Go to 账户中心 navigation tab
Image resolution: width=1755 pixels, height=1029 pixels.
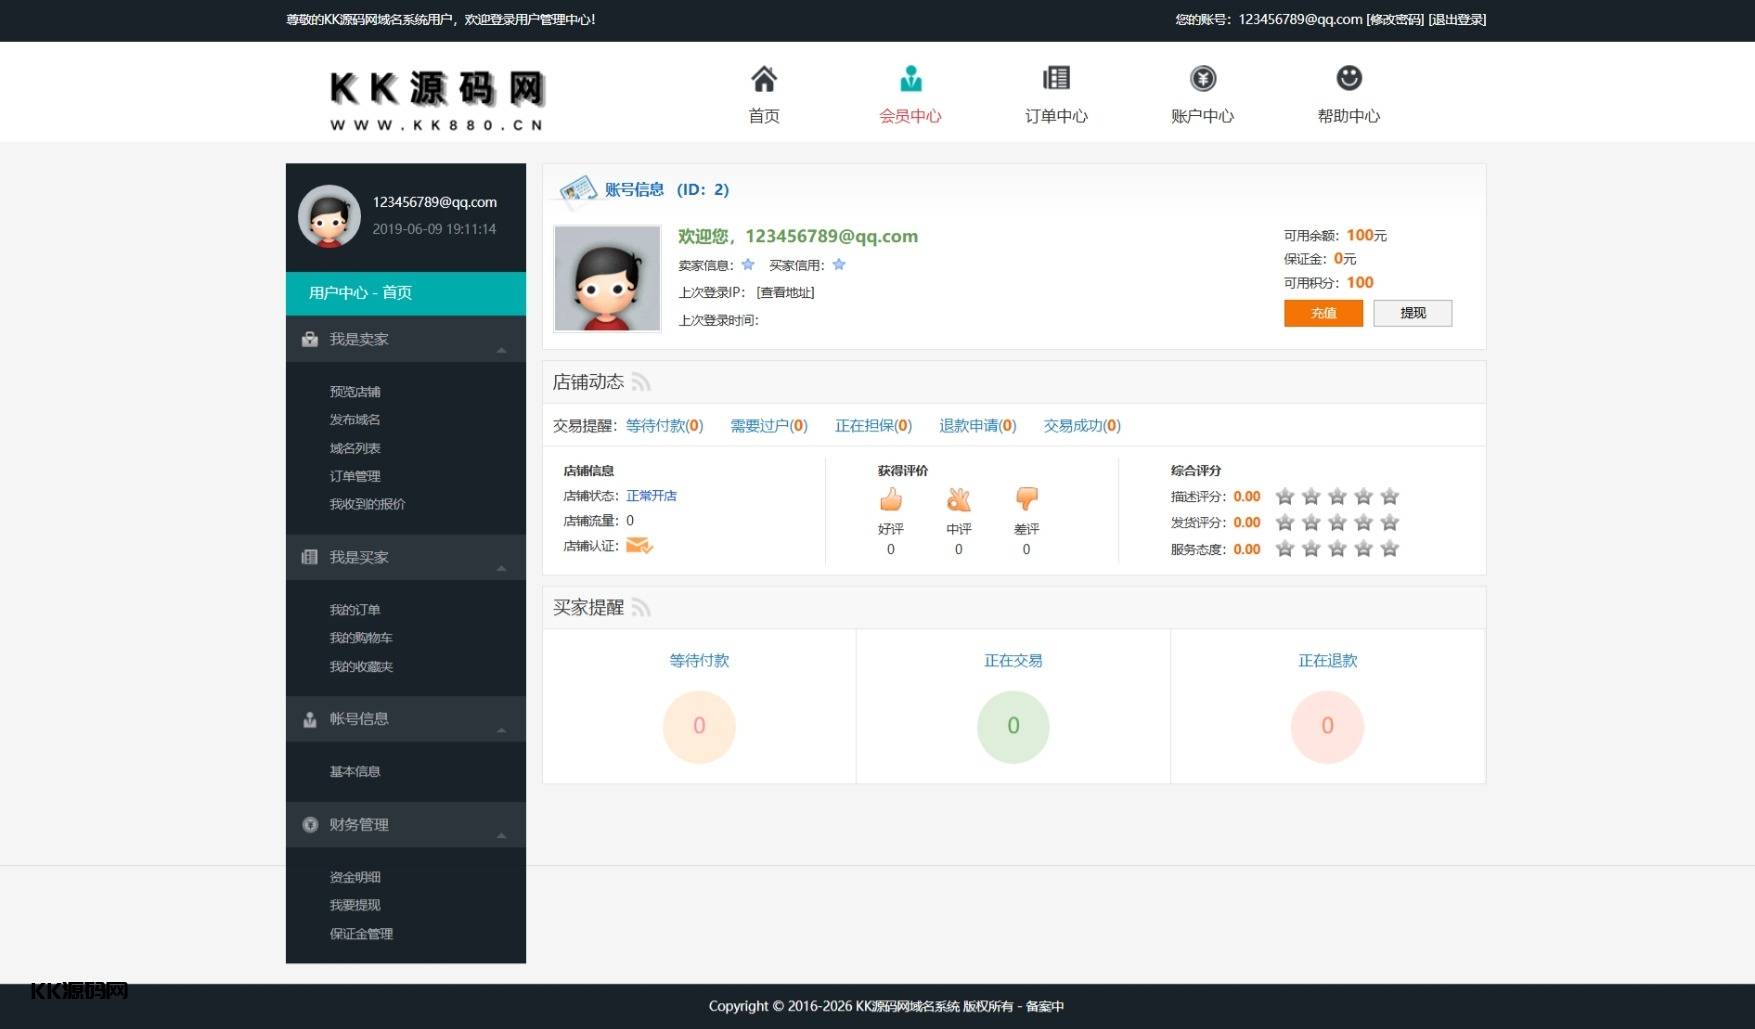tap(1202, 116)
